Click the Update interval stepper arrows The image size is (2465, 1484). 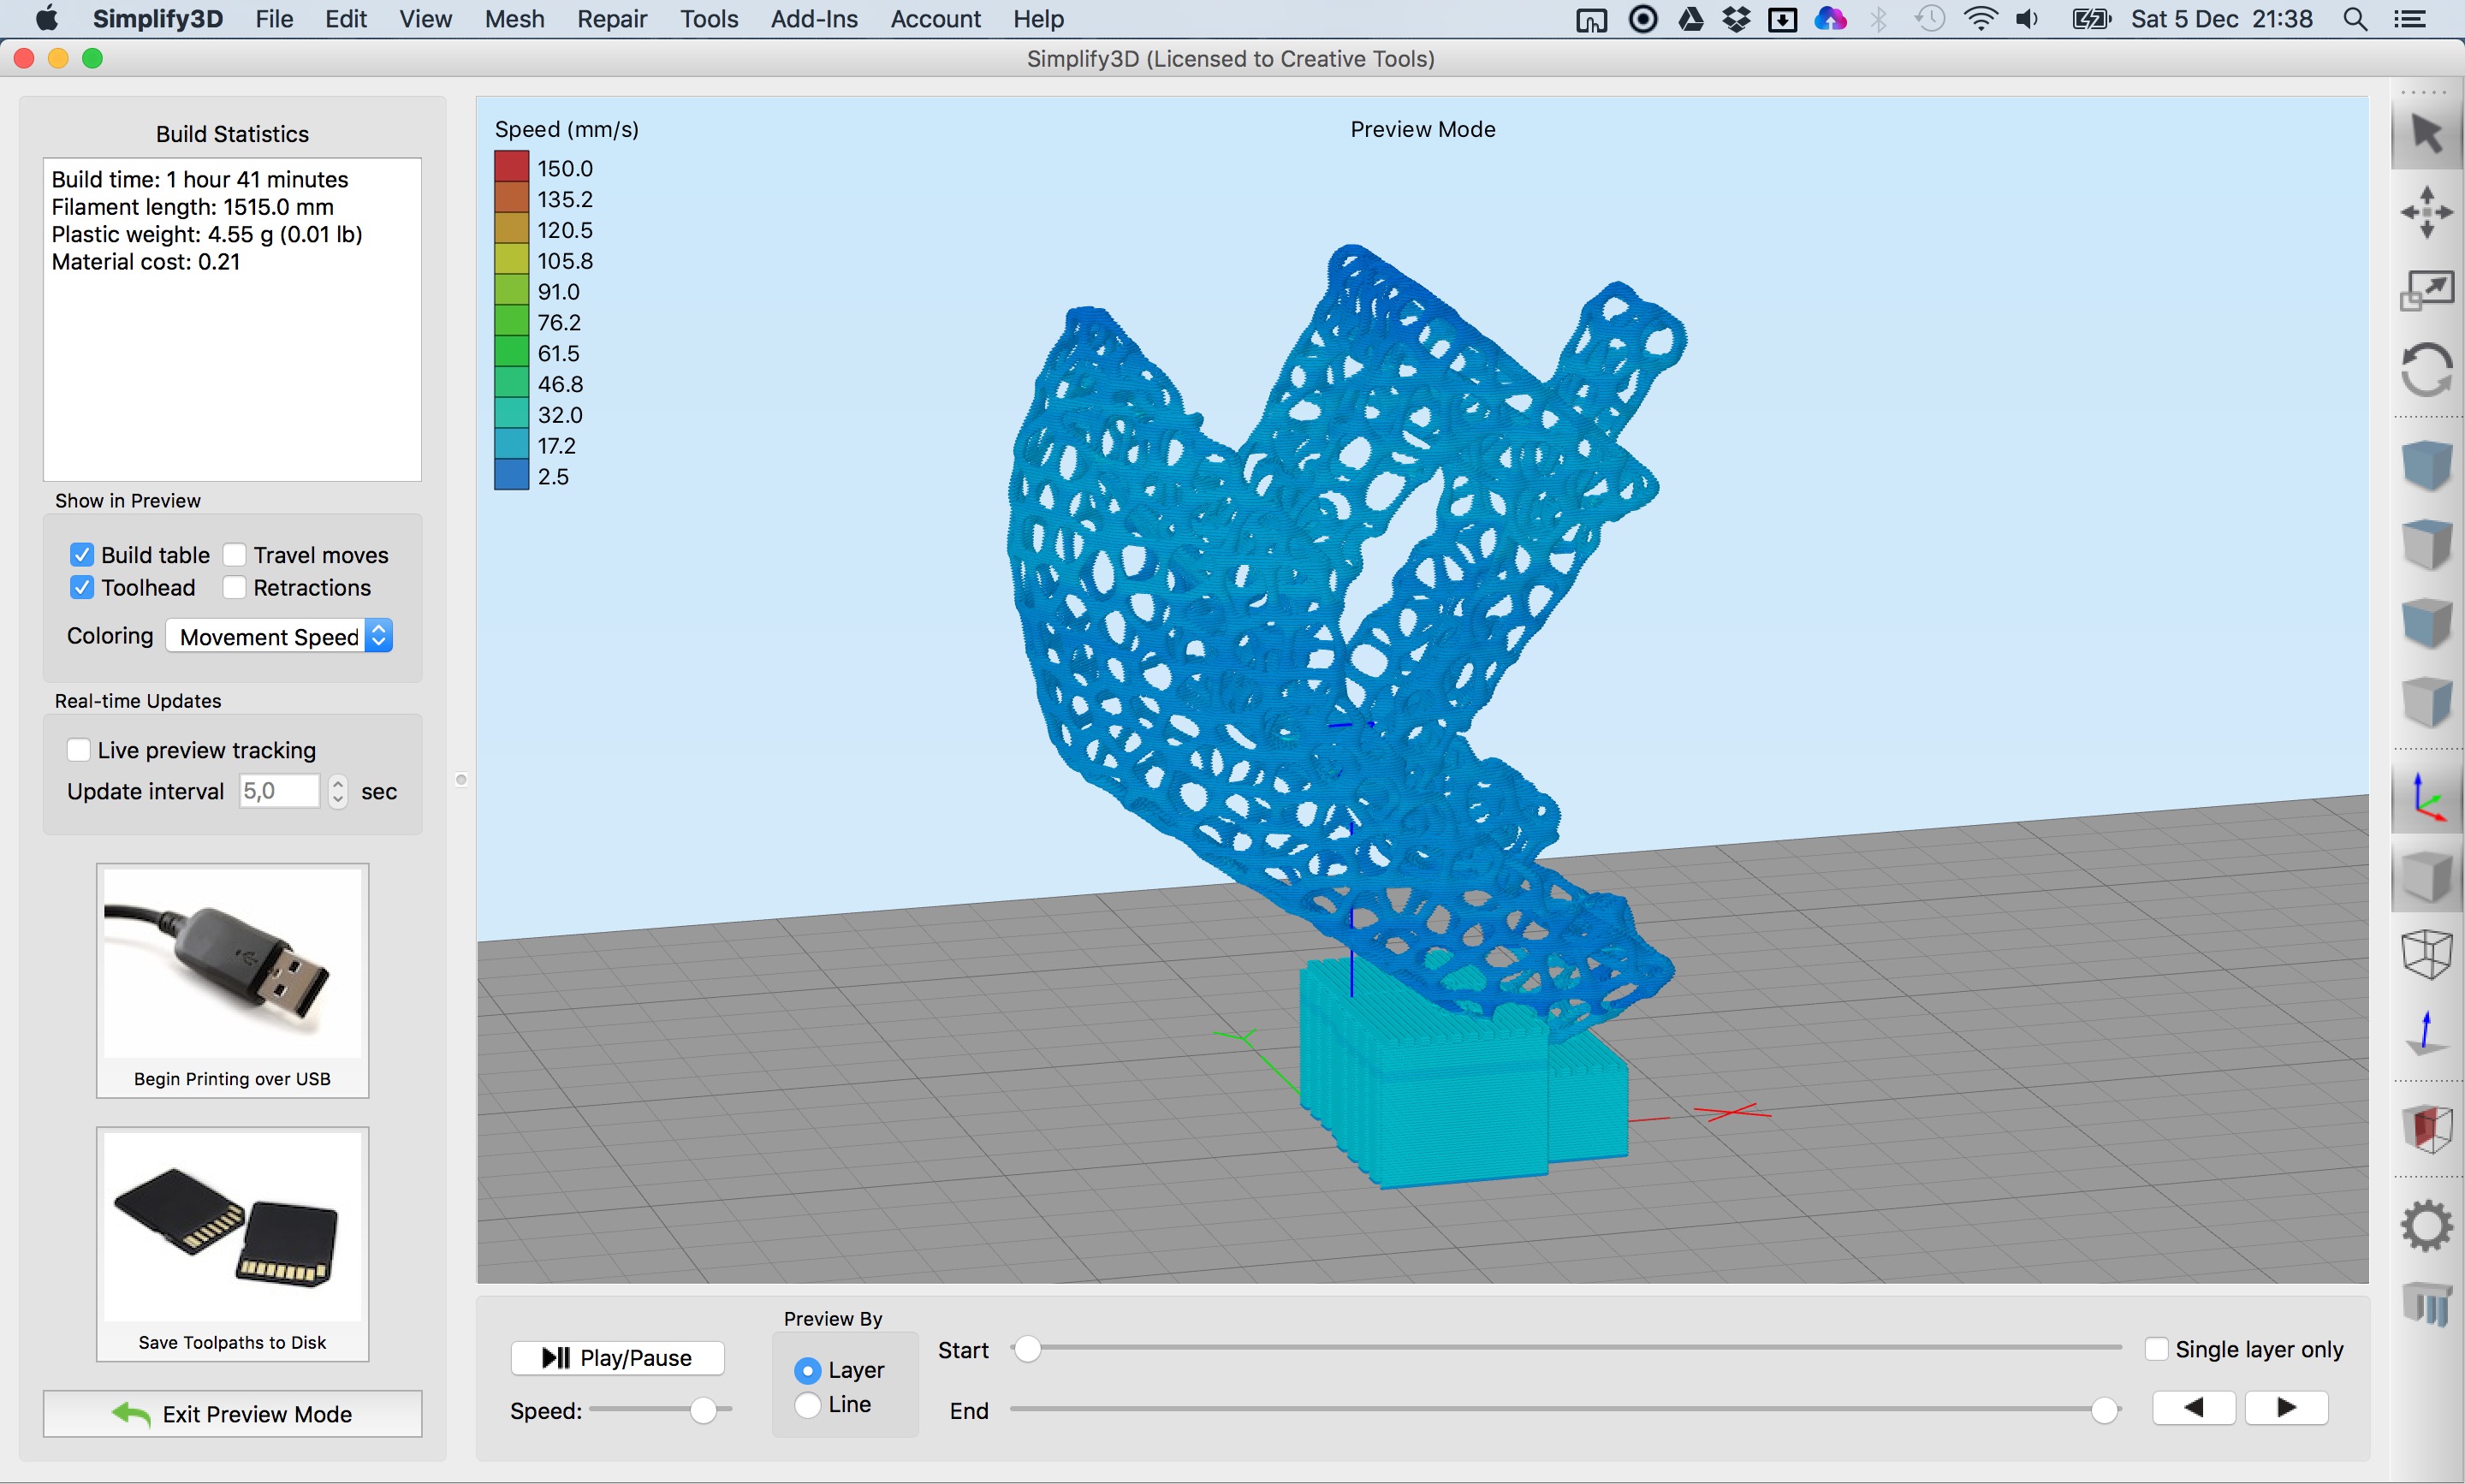[338, 791]
